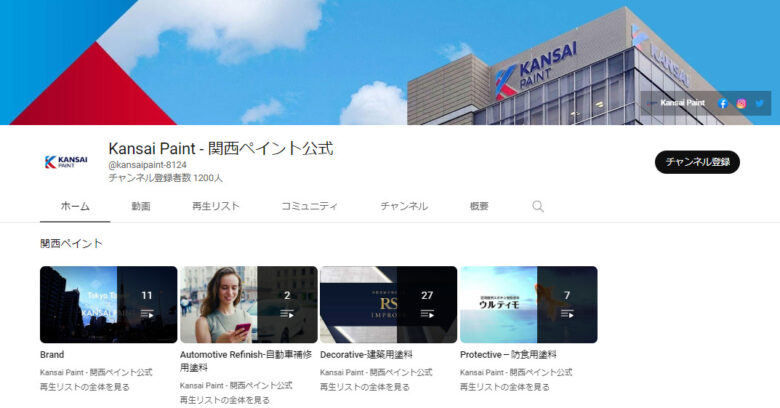Open the Brand playlist title
This screenshot has height=408, width=780.
point(52,355)
